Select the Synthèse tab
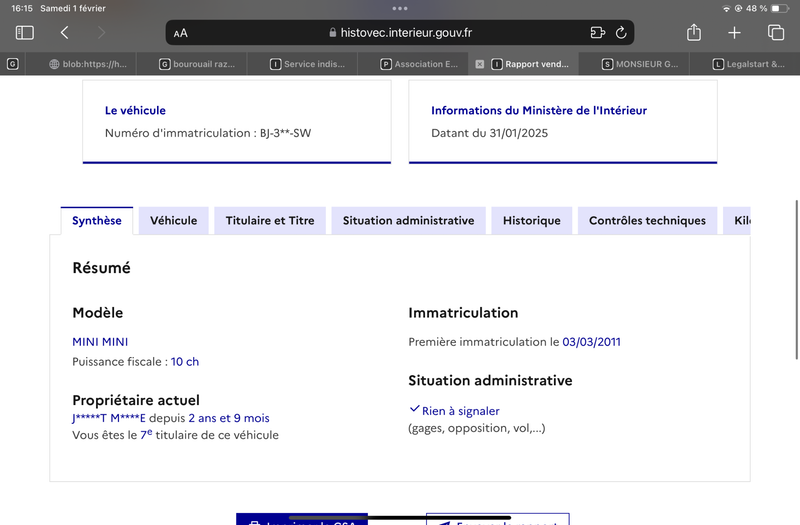The width and height of the screenshot is (800, 525). (x=97, y=221)
